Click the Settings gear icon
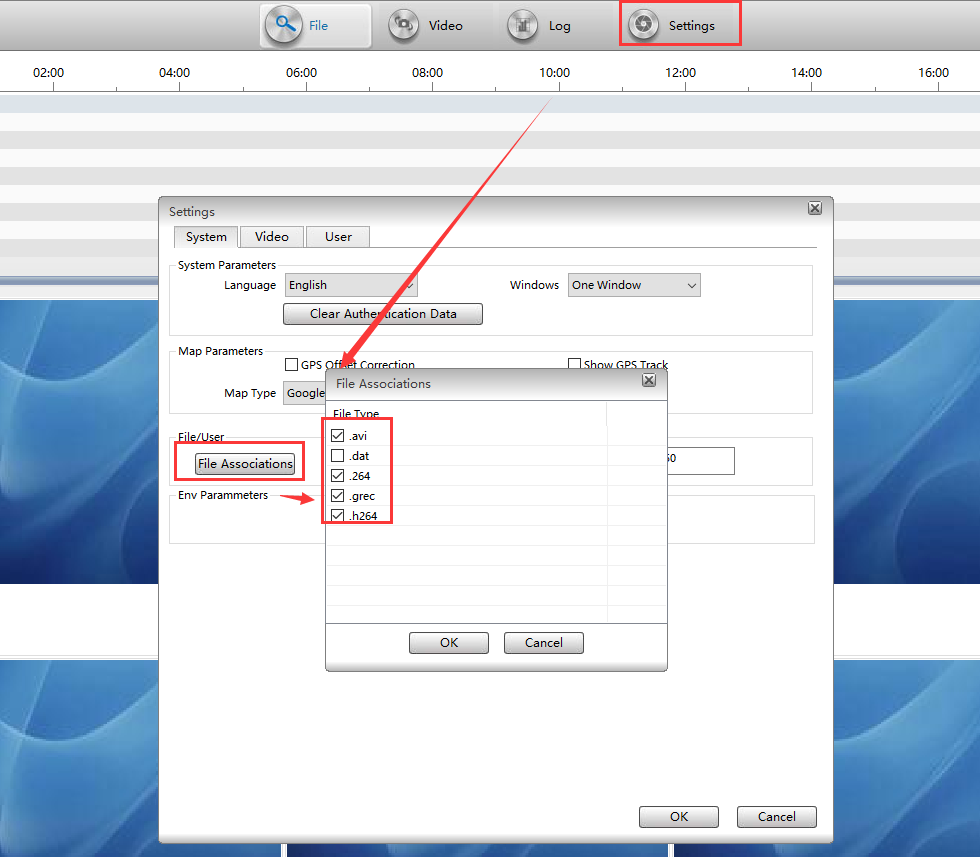 pyautogui.click(x=643, y=25)
